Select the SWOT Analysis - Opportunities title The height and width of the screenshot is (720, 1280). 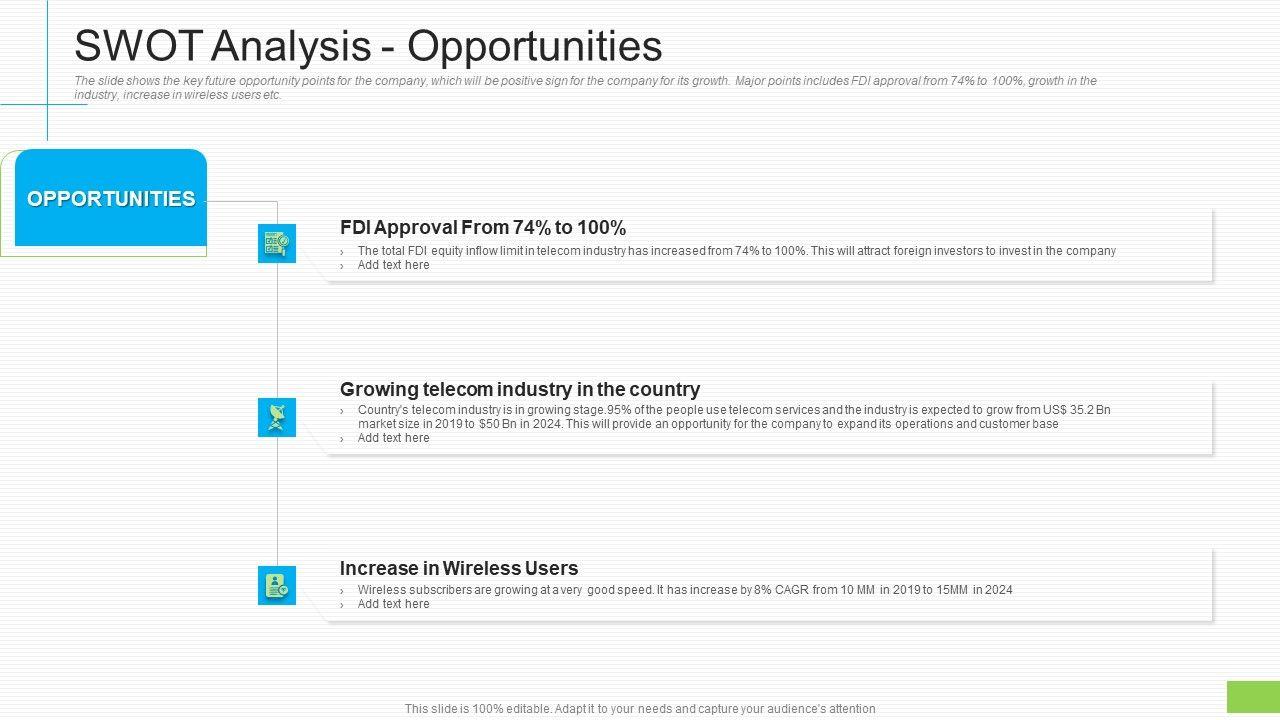pyautogui.click(x=368, y=46)
